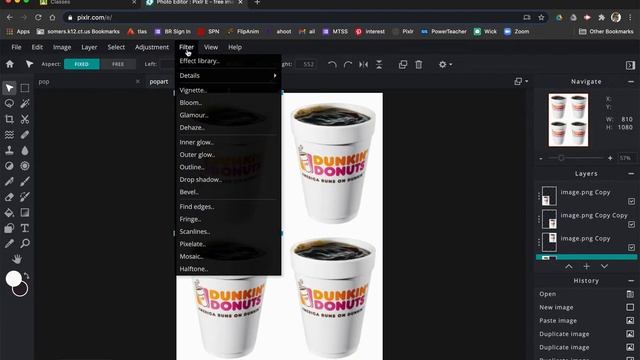
Task: Click the Pixlr home icon
Action: pyautogui.click(x=9, y=64)
